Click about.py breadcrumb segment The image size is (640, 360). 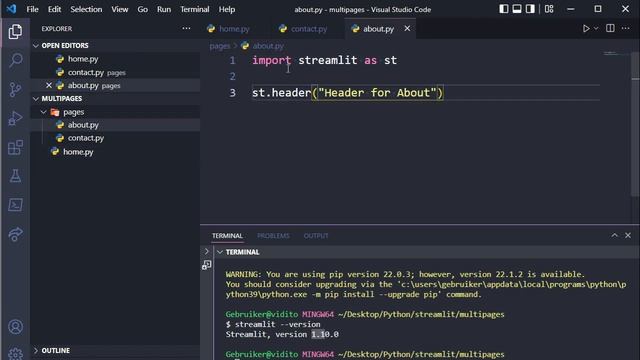pyautogui.click(x=268, y=46)
